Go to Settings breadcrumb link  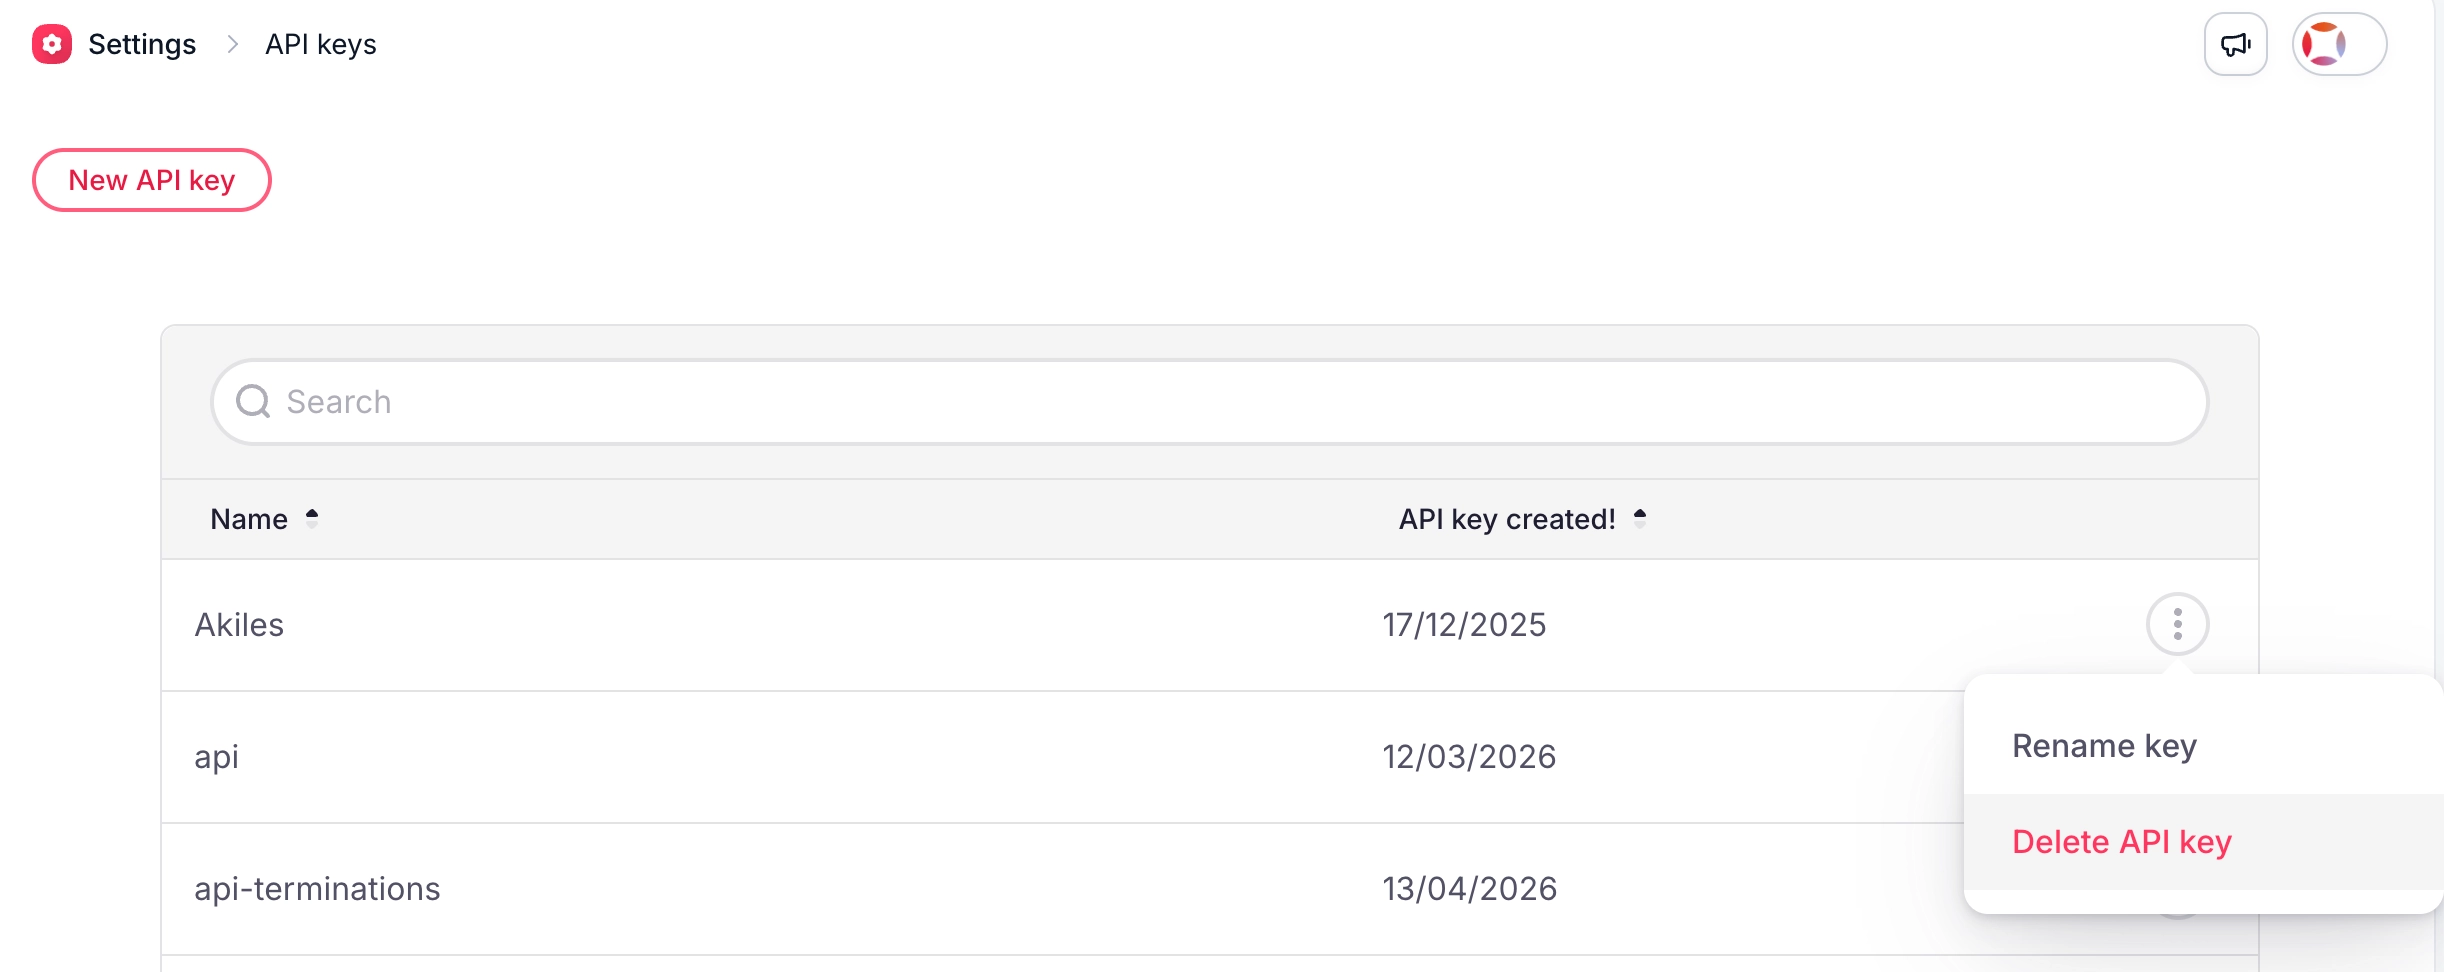click(142, 44)
